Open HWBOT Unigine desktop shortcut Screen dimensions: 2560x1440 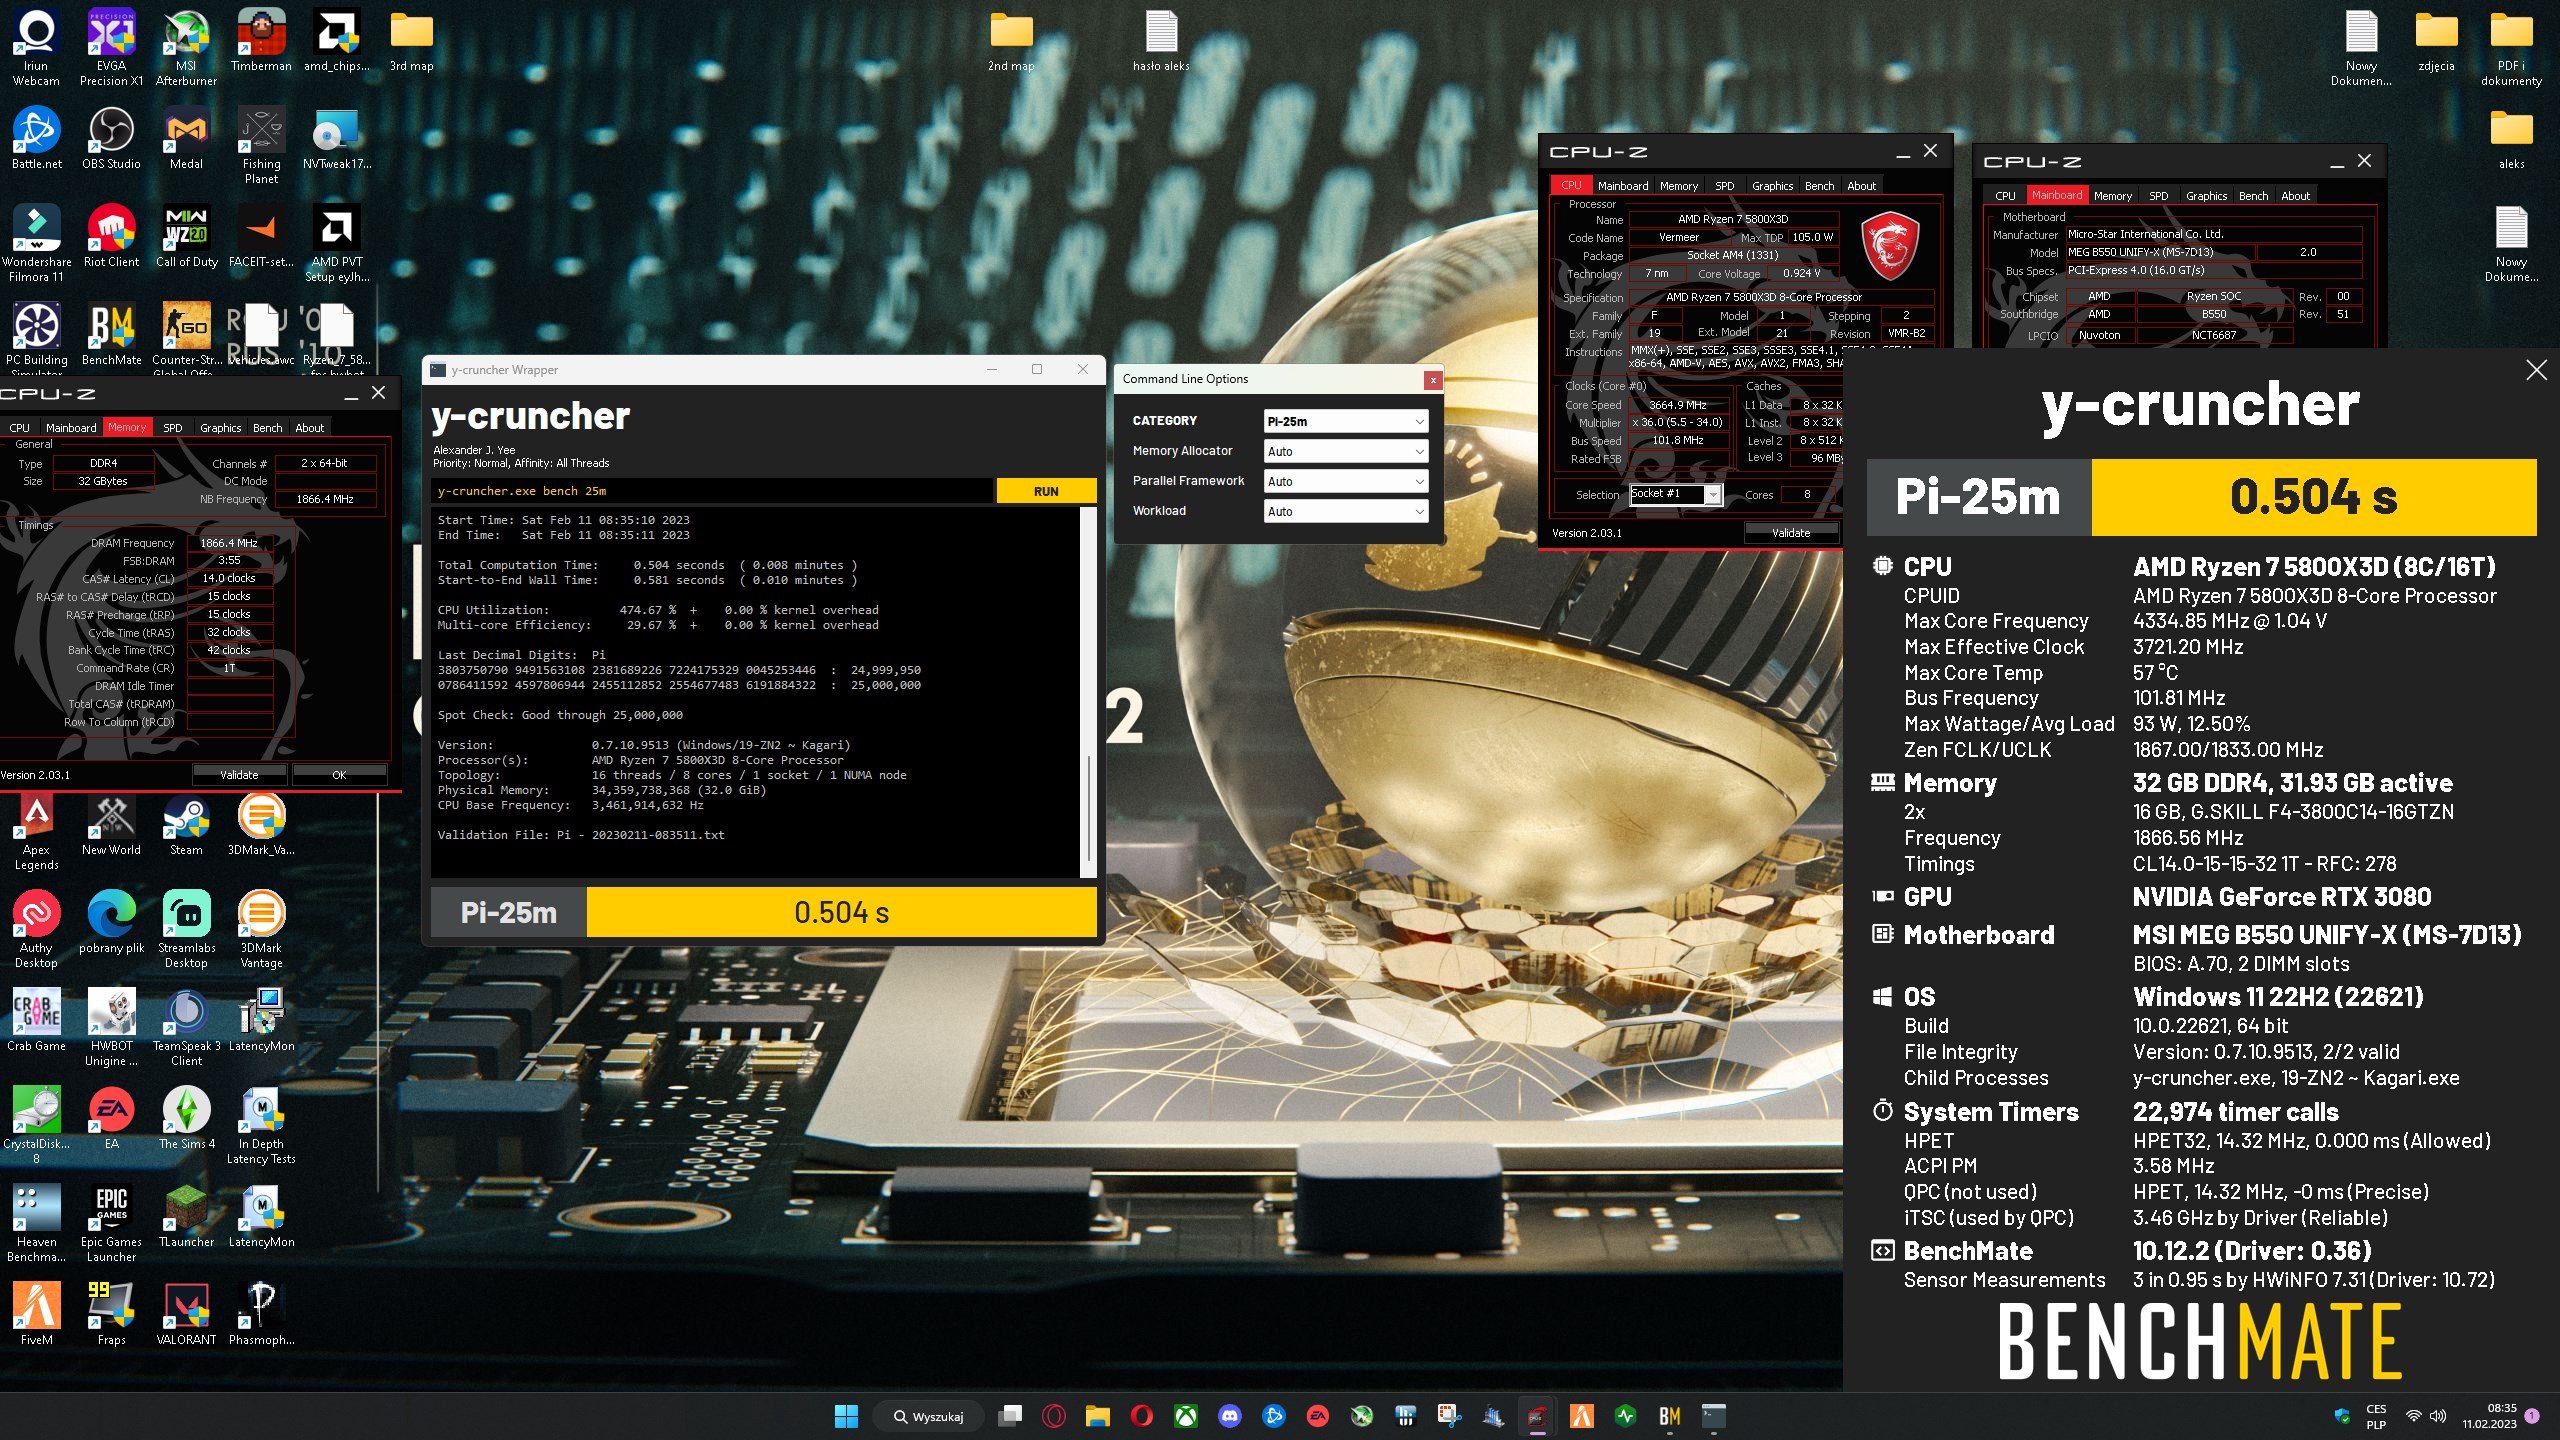(111, 1027)
